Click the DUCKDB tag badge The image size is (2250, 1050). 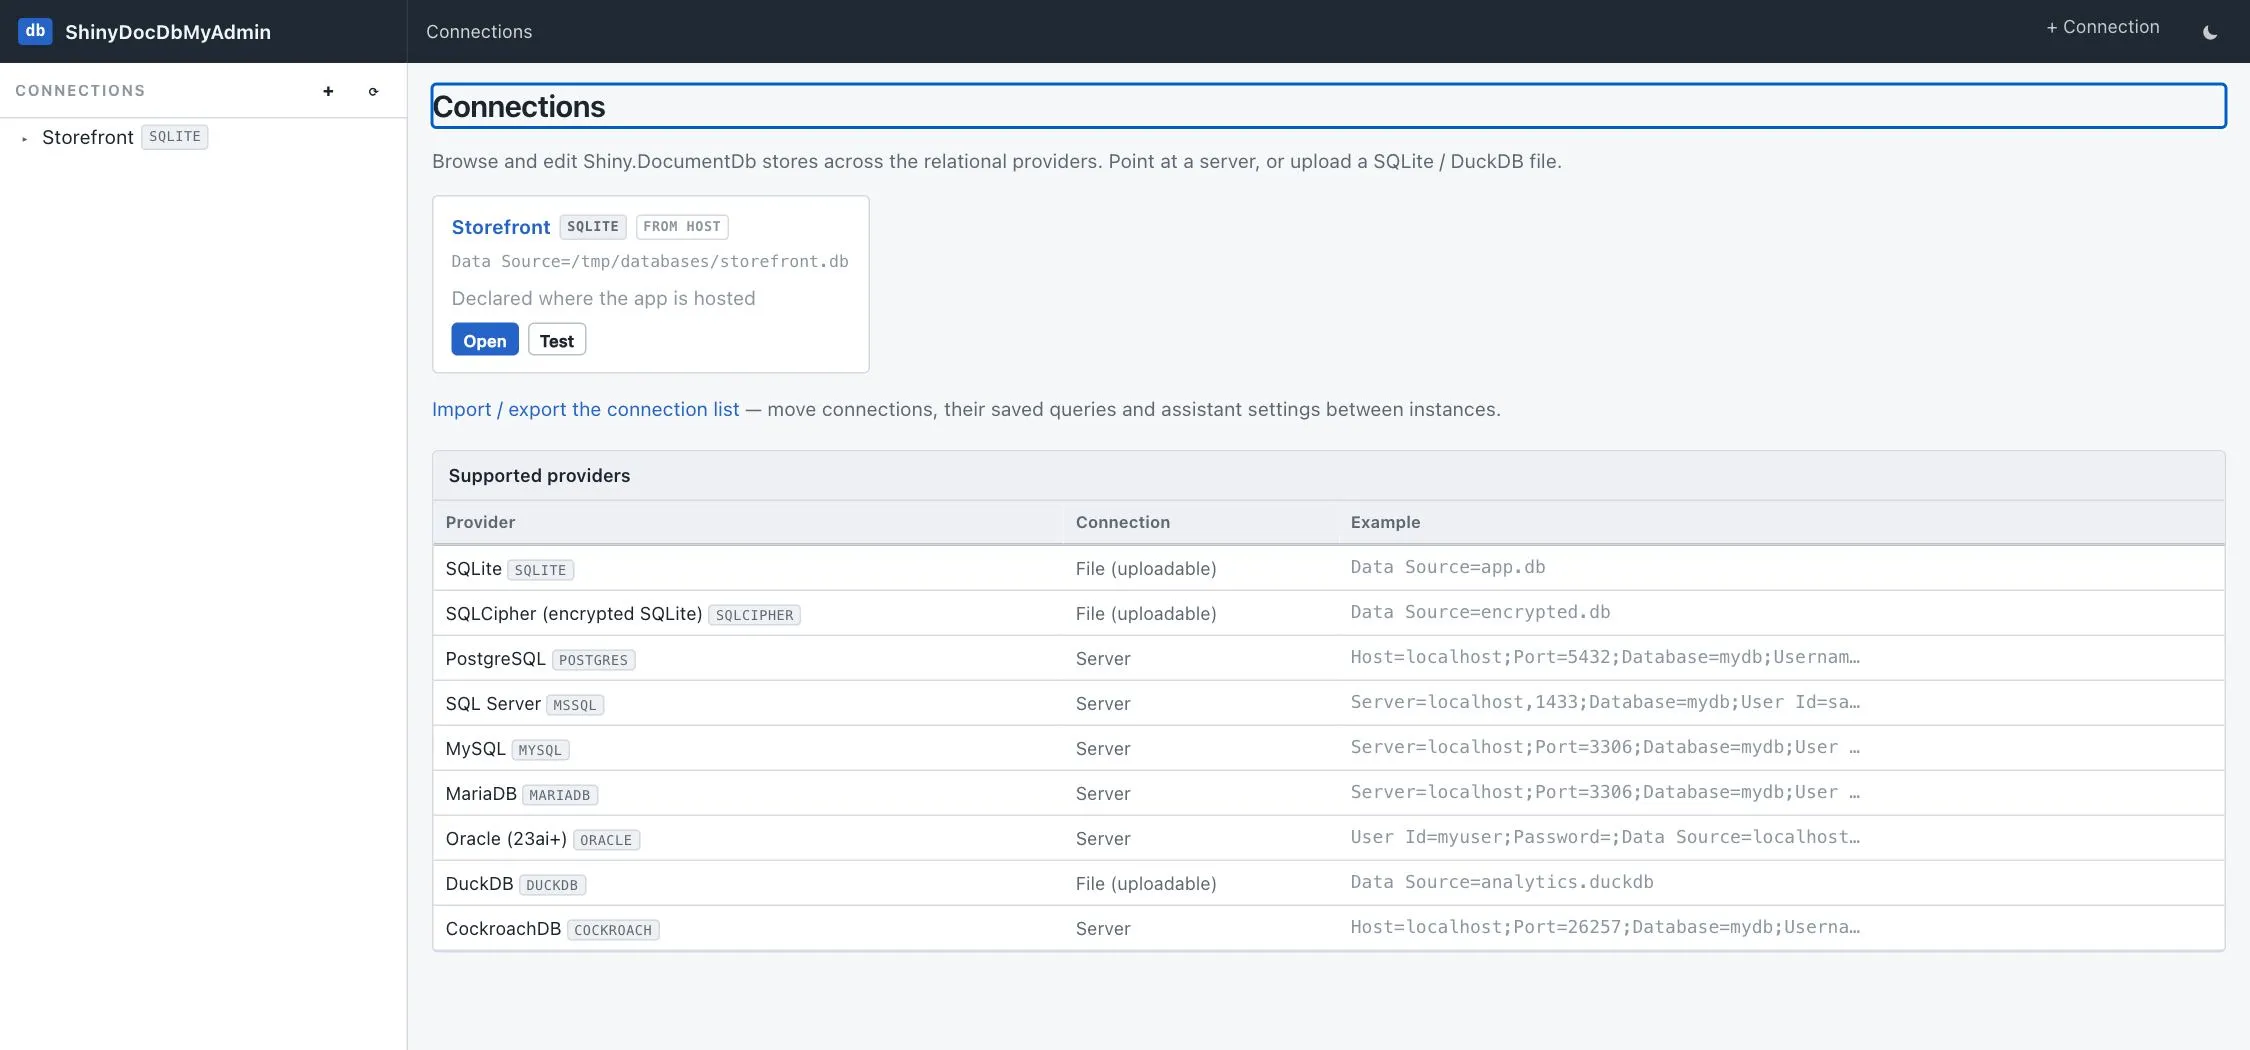coord(552,885)
